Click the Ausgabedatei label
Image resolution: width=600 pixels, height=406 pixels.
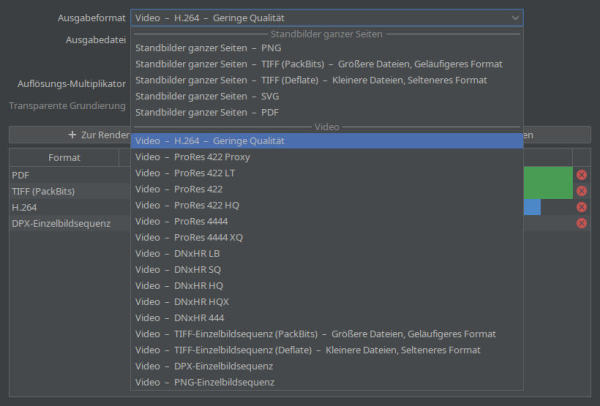pos(95,40)
